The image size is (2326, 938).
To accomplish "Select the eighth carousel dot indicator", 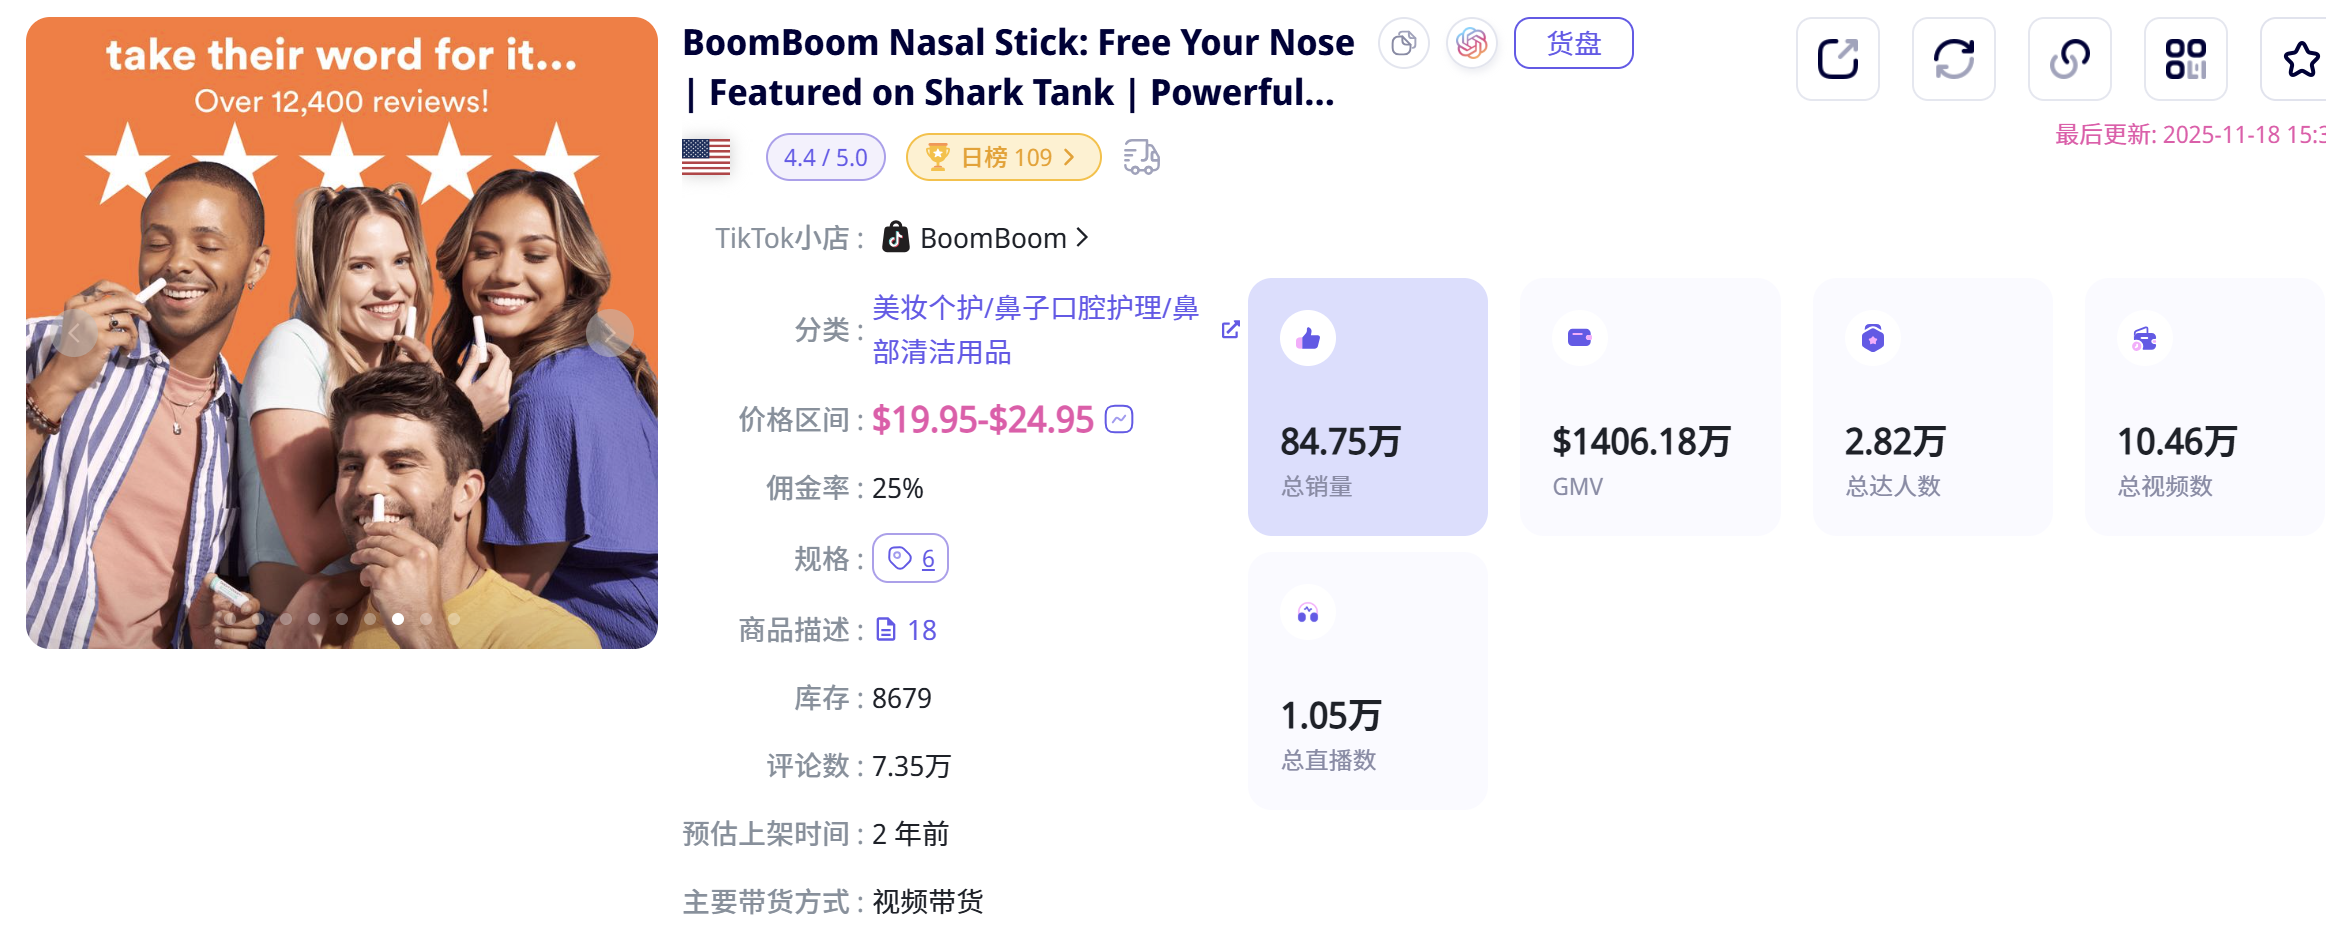I will pos(427,619).
